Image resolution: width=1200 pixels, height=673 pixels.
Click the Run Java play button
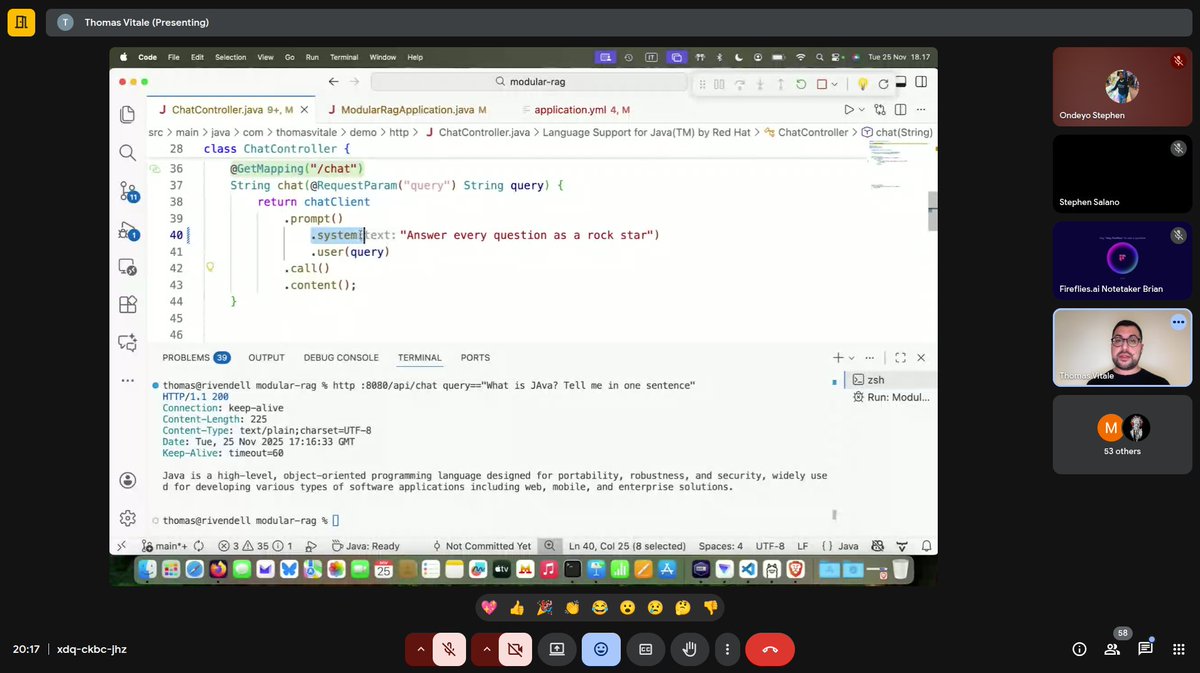849,110
